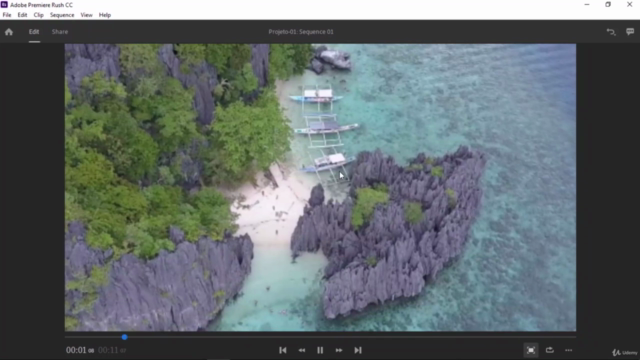The image size is (640, 360).
Task: Jump to previous edit point
Action: click(x=282, y=350)
